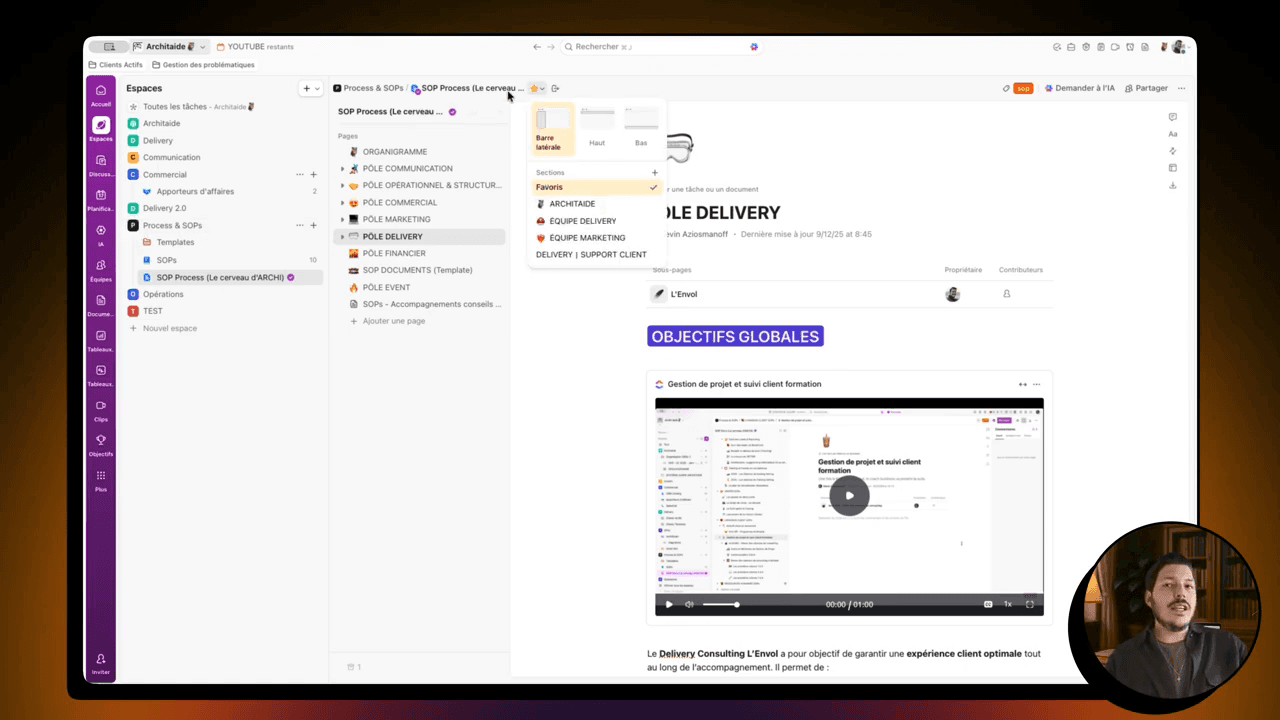The image size is (1280, 720).
Task: Click the favorite star icon in breadcrumb
Action: coord(535,88)
